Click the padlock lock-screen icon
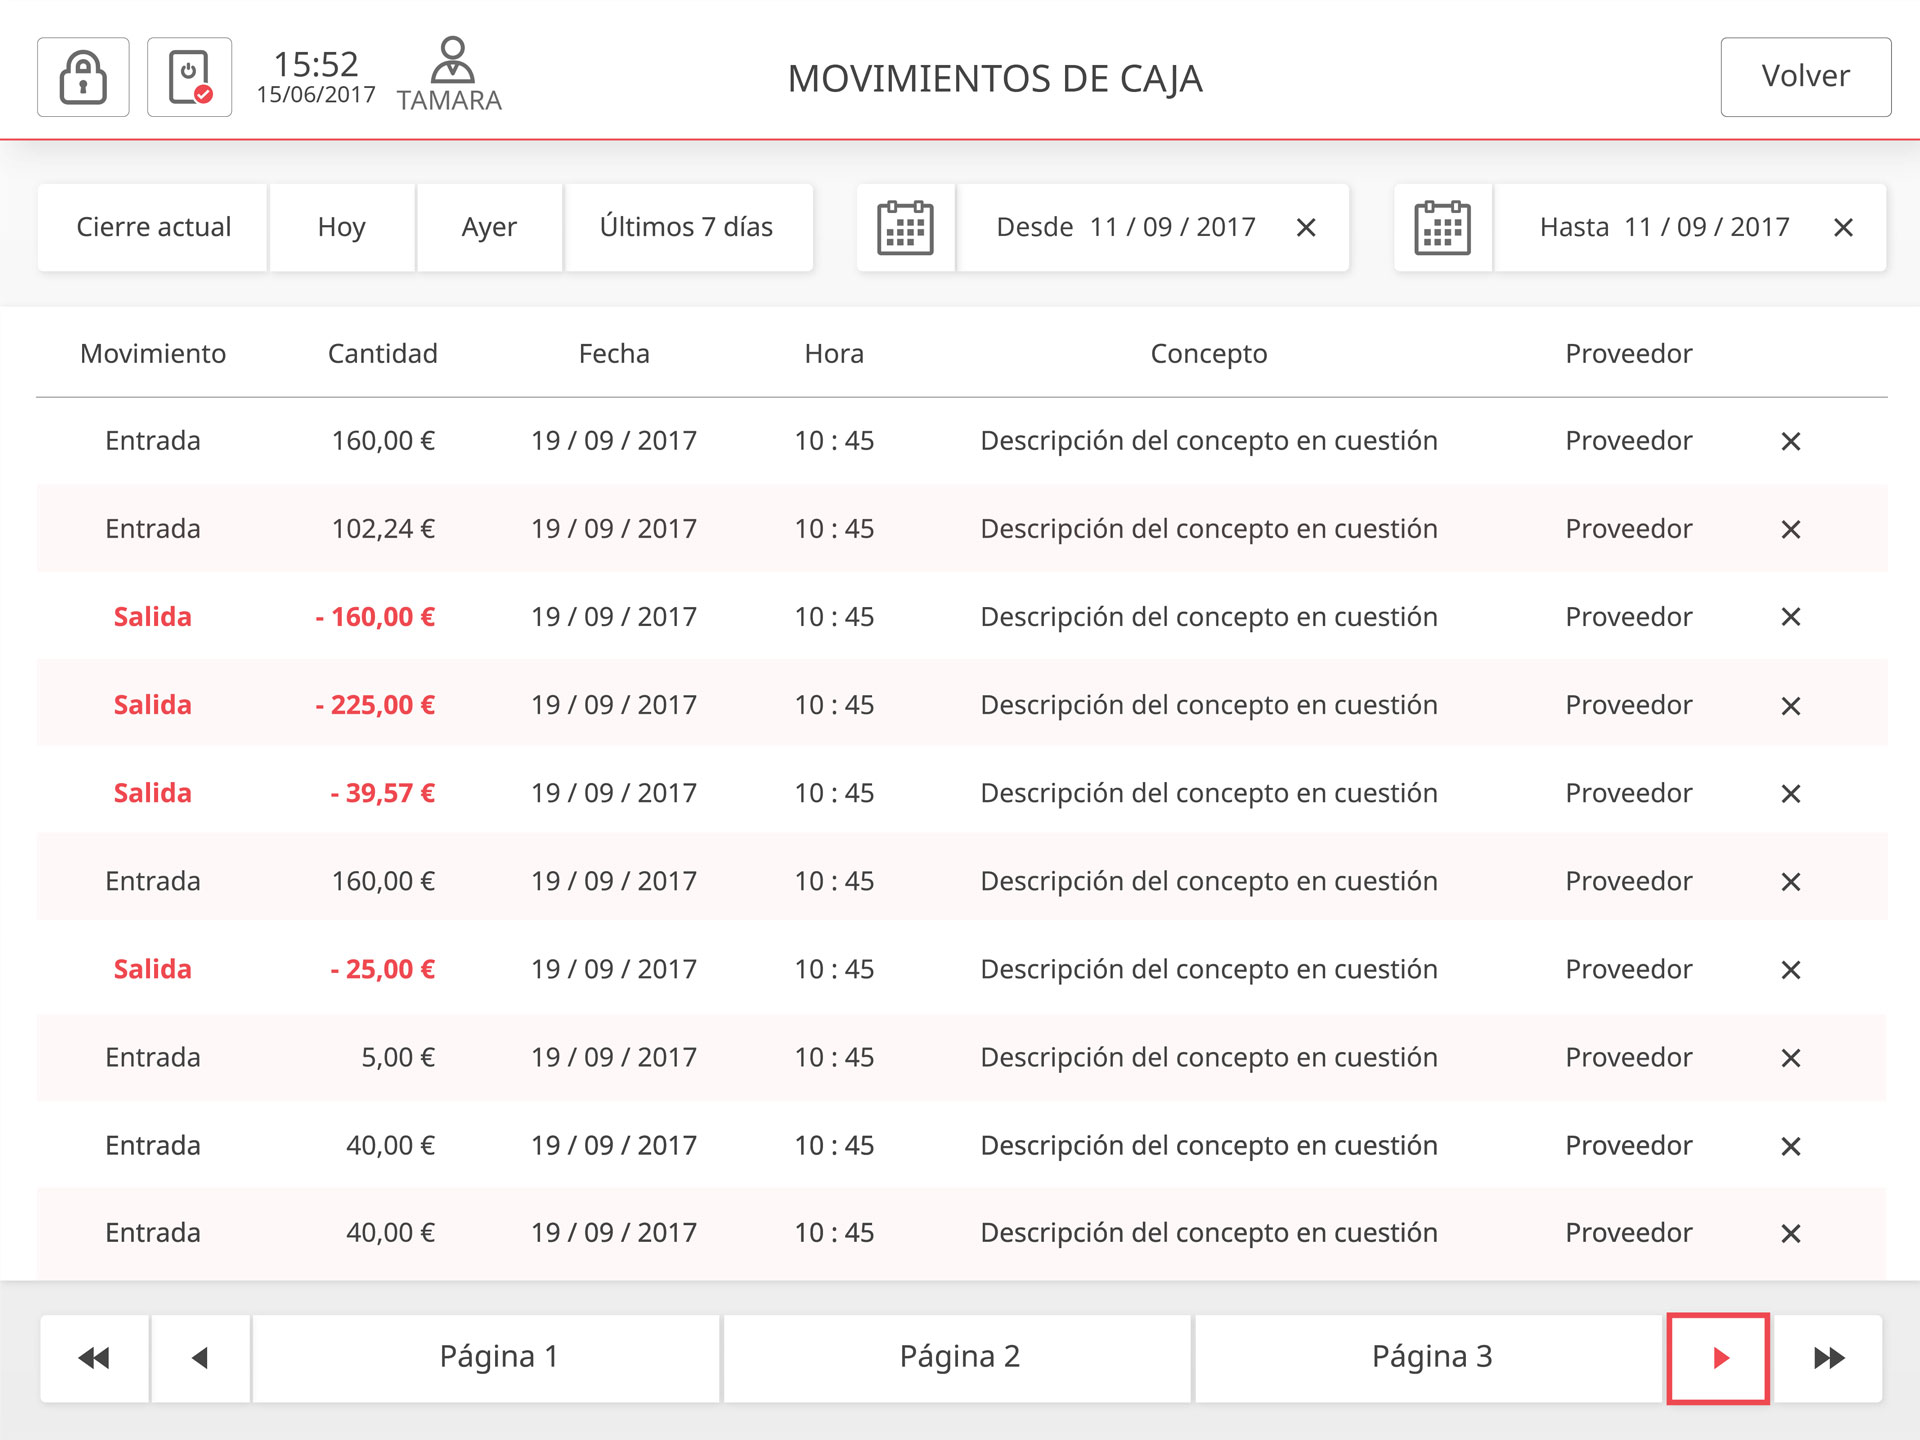 point(83,77)
